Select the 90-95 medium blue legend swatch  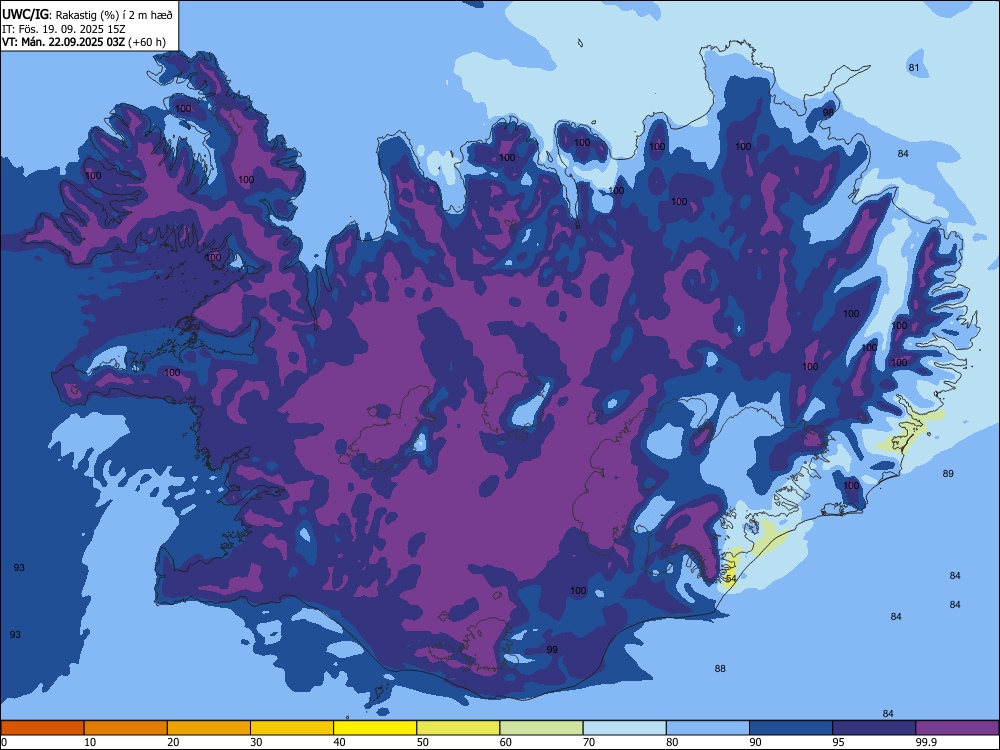tap(791, 728)
